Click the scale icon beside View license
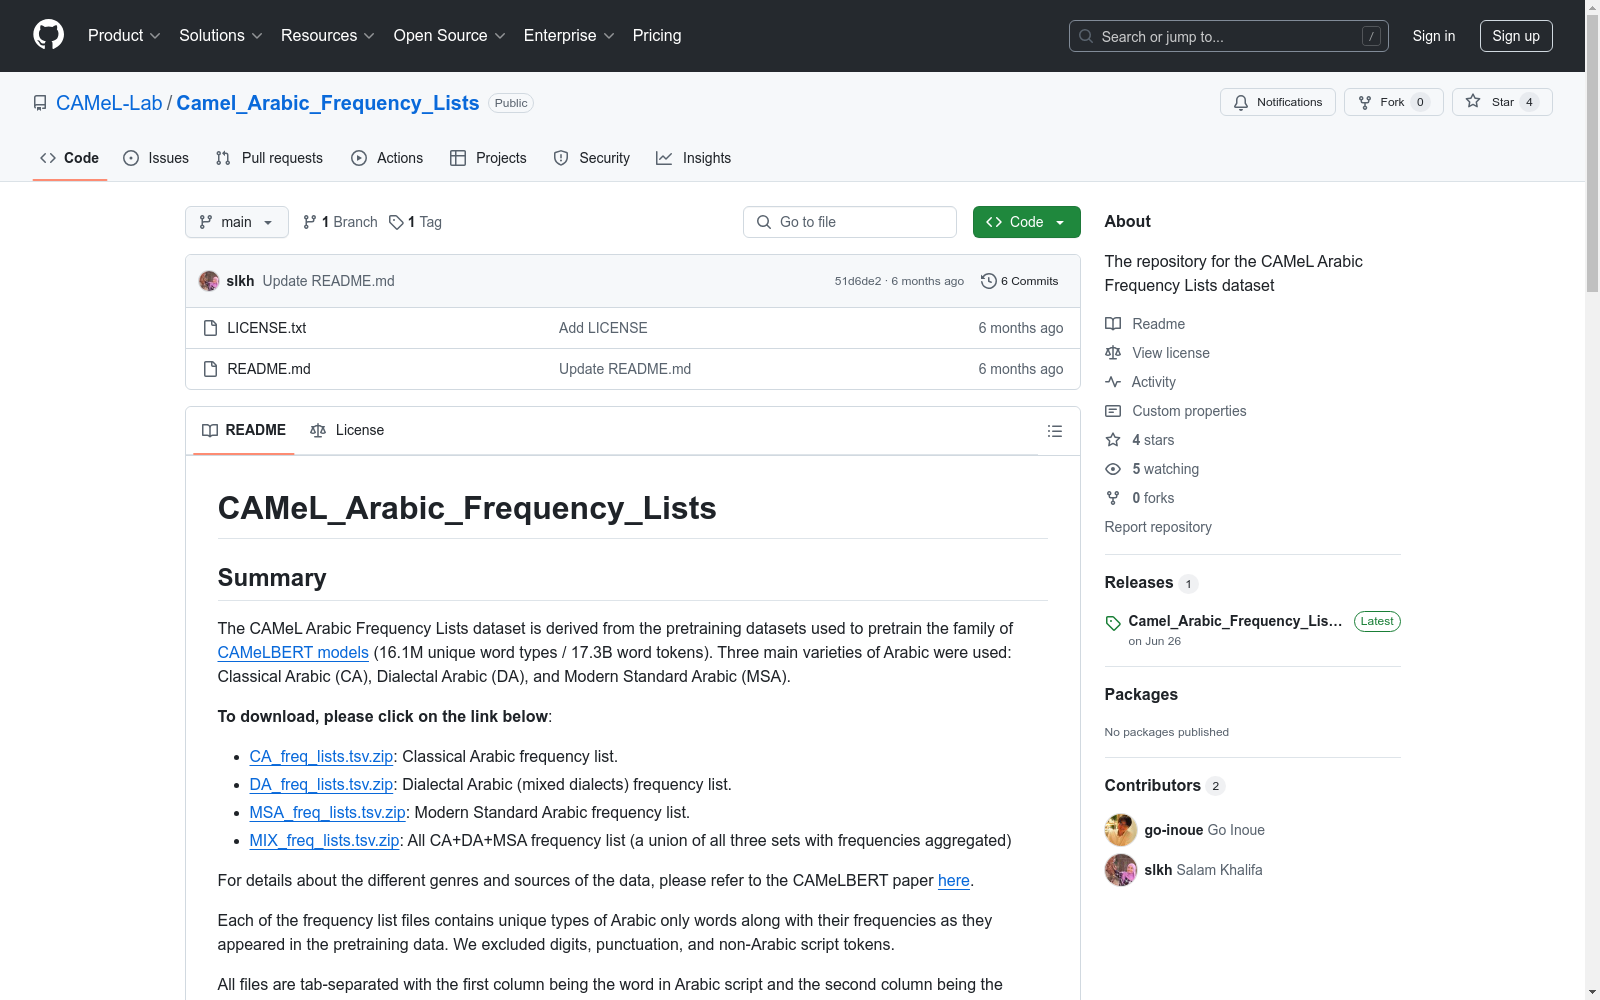This screenshot has width=1600, height=1000. (x=1113, y=353)
